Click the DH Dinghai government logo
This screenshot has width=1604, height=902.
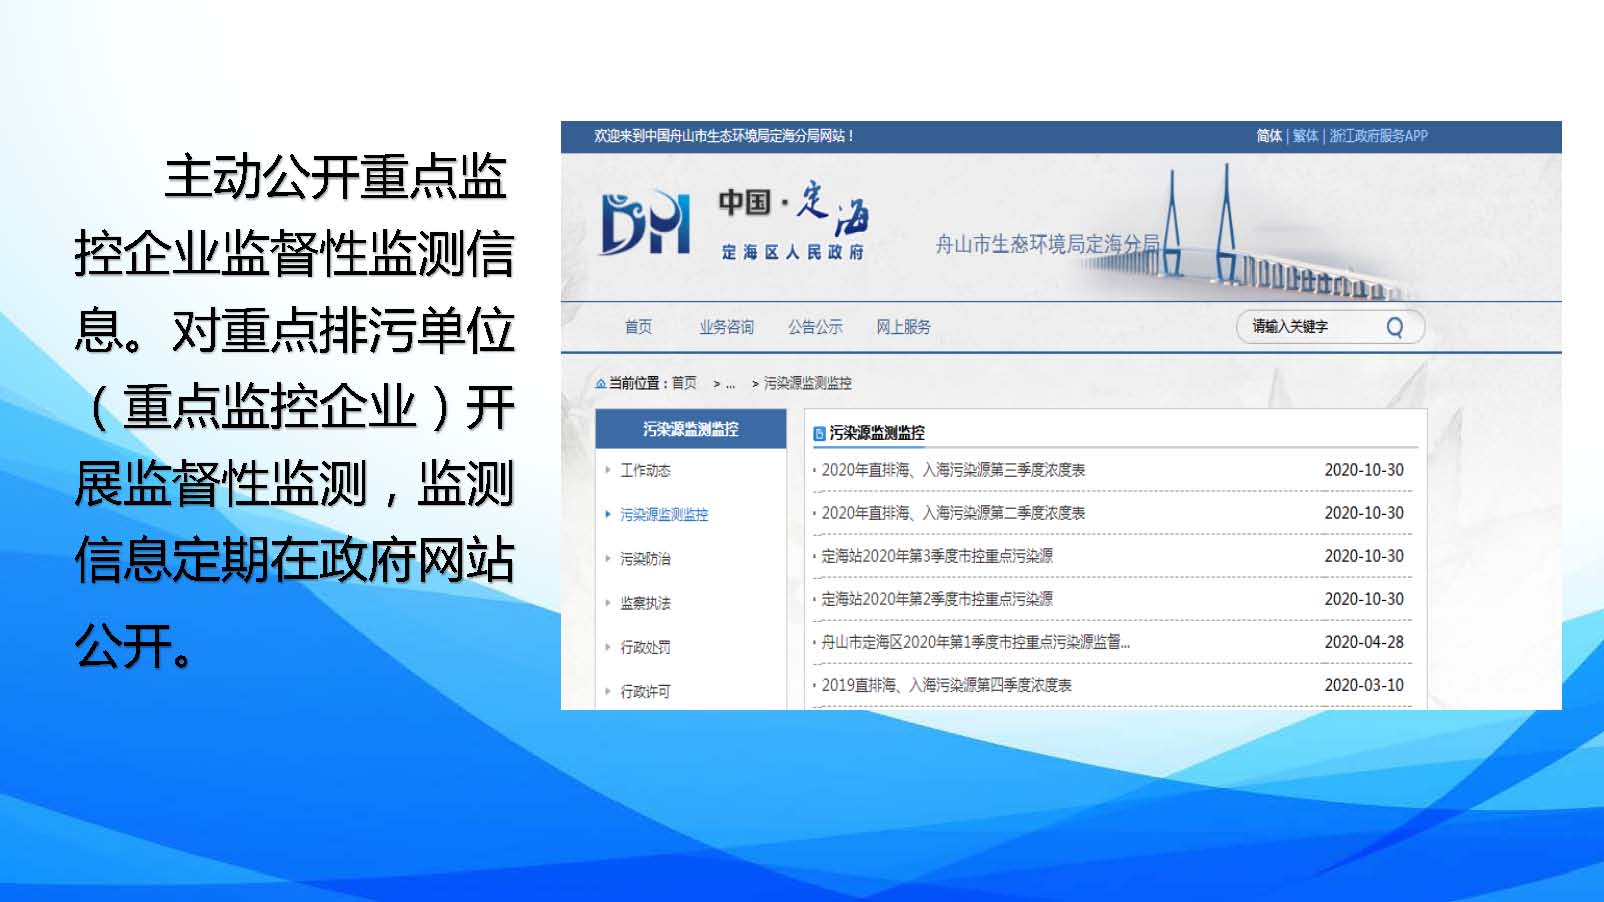pos(645,223)
